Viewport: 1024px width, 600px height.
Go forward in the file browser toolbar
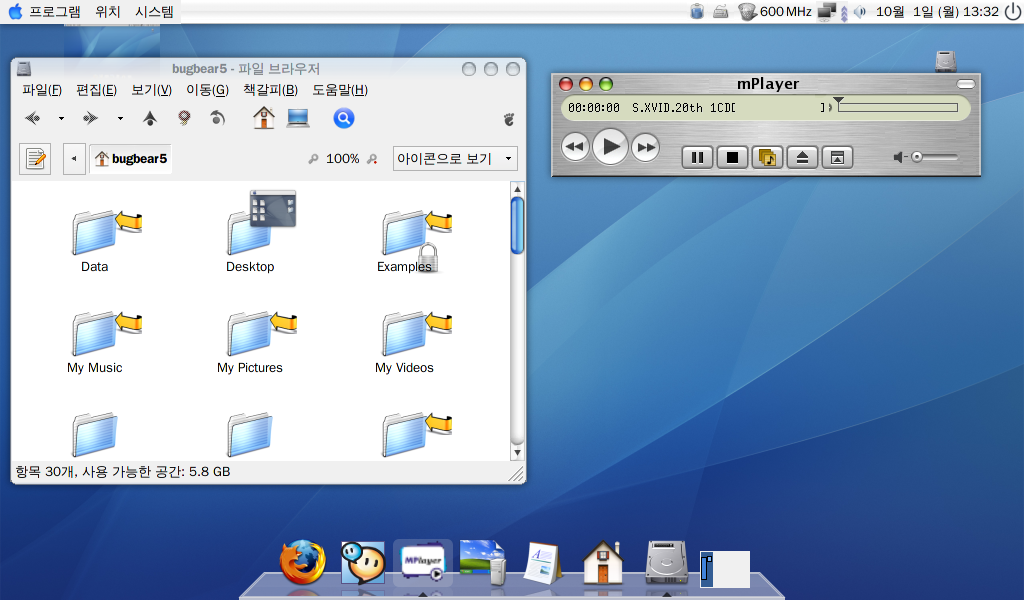(x=90, y=118)
